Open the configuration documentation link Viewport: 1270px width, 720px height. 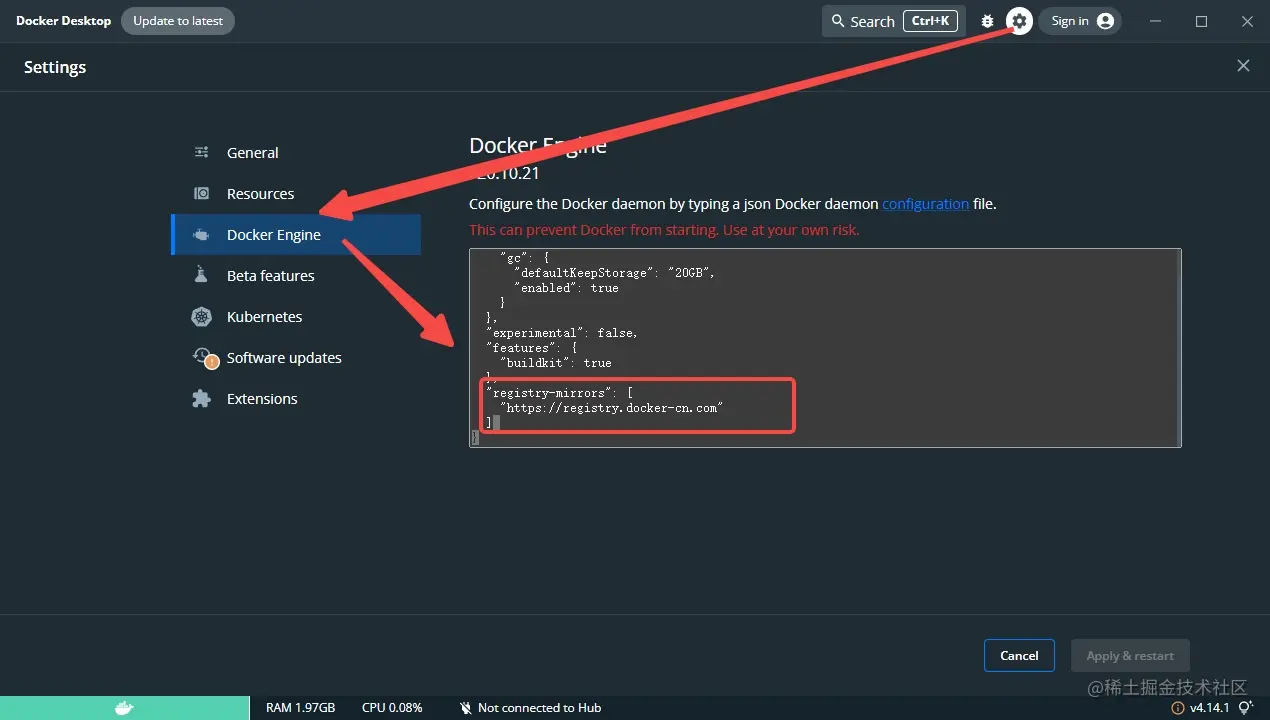925,203
